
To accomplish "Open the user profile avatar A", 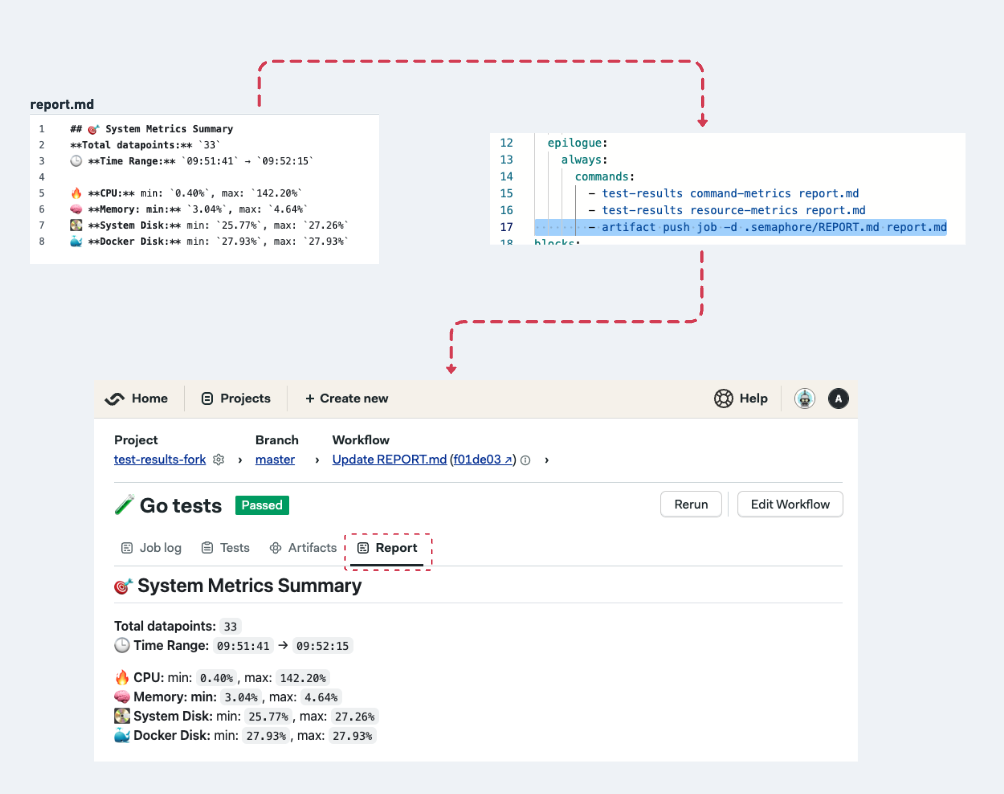I will click(838, 398).
